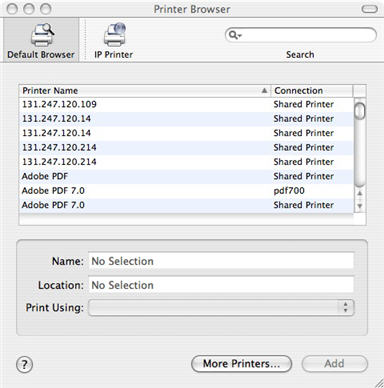Sort by Connection column header
Viewport: 384px width, 388px height.
click(x=311, y=91)
